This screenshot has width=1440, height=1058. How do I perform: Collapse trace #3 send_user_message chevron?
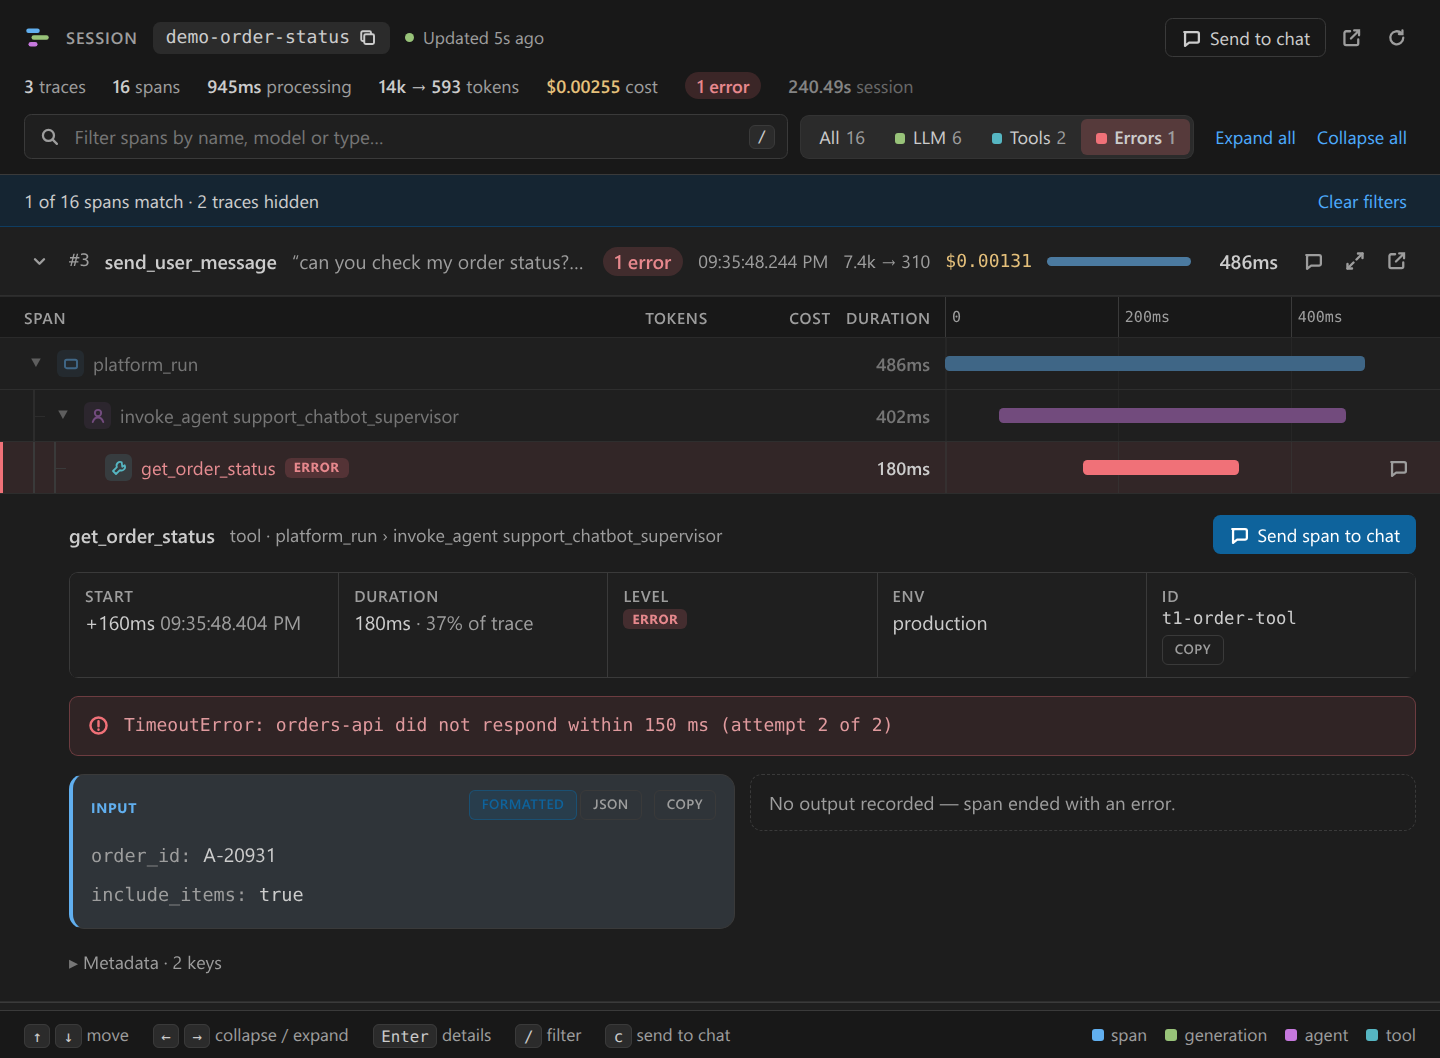coord(40,262)
